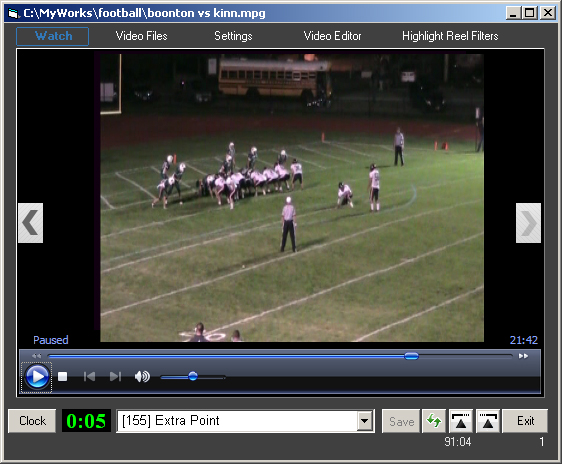Fast forward using double-right arrows on seek bar
Image resolution: width=562 pixels, height=464 pixels.
pyautogui.click(x=523, y=356)
